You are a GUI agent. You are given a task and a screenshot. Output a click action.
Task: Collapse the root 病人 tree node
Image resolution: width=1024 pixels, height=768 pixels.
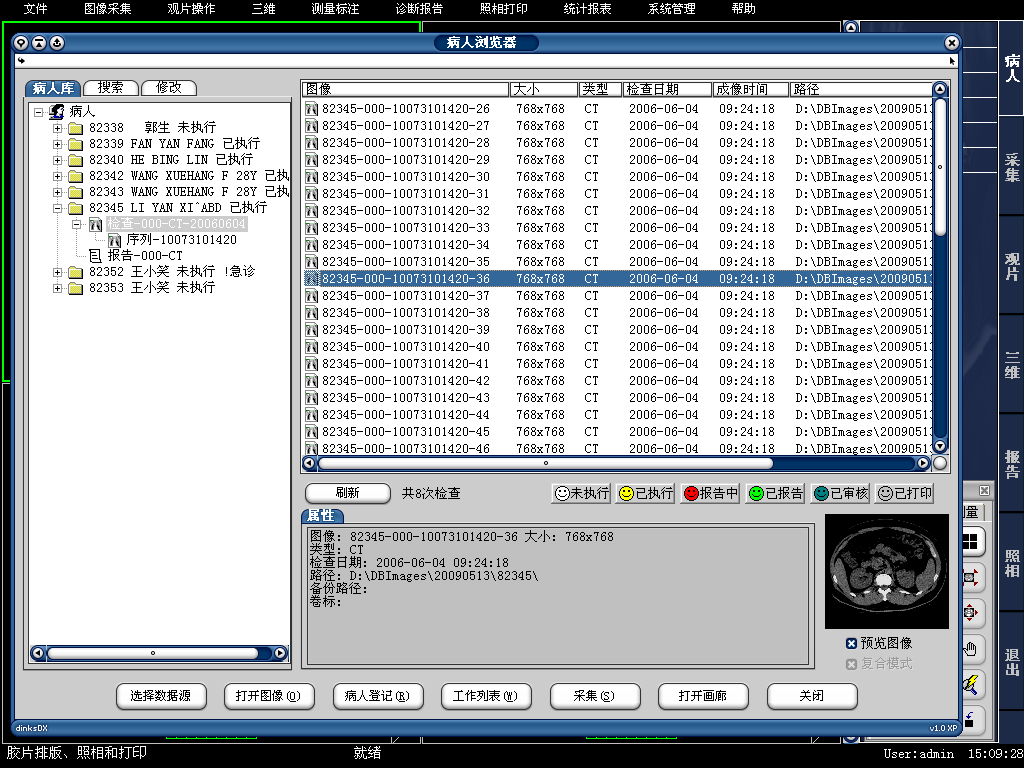pyautogui.click(x=39, y=112)
